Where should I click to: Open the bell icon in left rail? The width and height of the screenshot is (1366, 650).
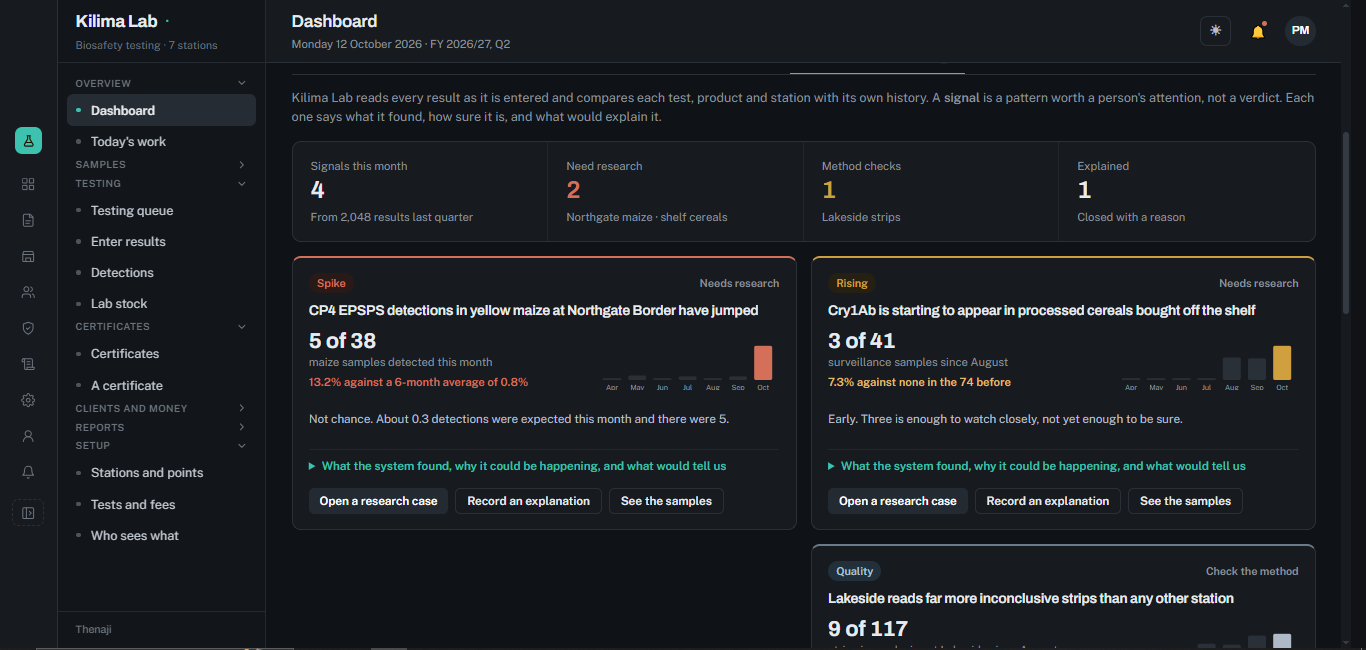(x=28, y=472)
